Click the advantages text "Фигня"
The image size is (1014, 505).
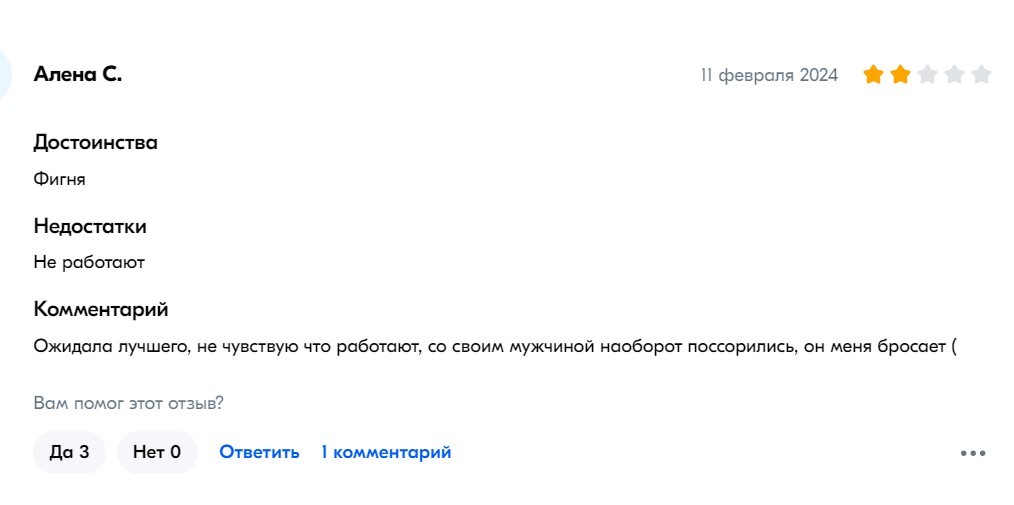tap(60, 180)
